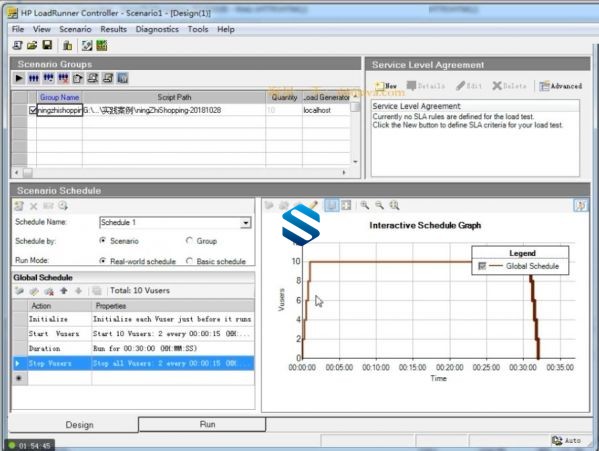
Task: Click the View Script icon in Scenario Groups
Action: 108,79
